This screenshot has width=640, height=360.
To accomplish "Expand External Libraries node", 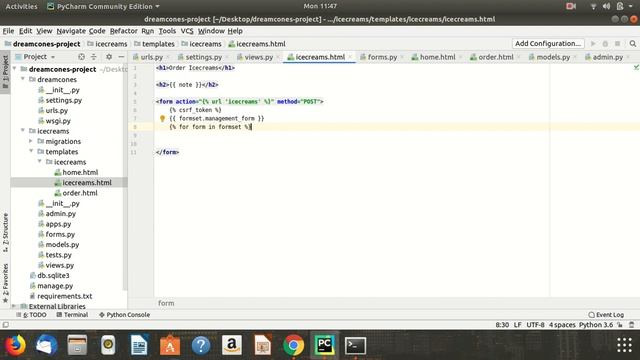I will pos(14,306).
